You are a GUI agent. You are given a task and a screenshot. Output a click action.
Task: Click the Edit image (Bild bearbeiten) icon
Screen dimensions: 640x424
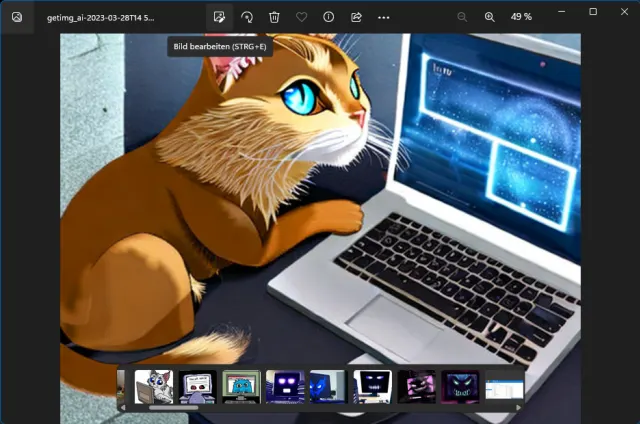tap(219, 17)
